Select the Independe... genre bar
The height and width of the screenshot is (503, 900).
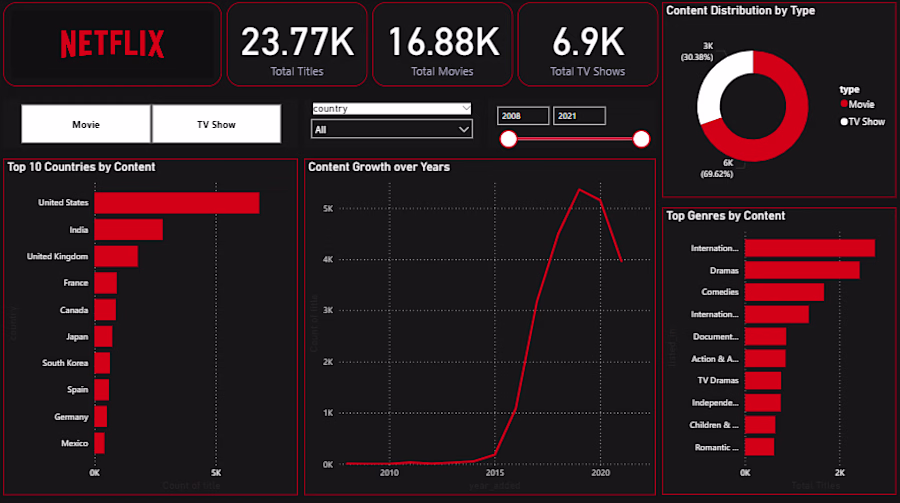click(x=763, y=403)
